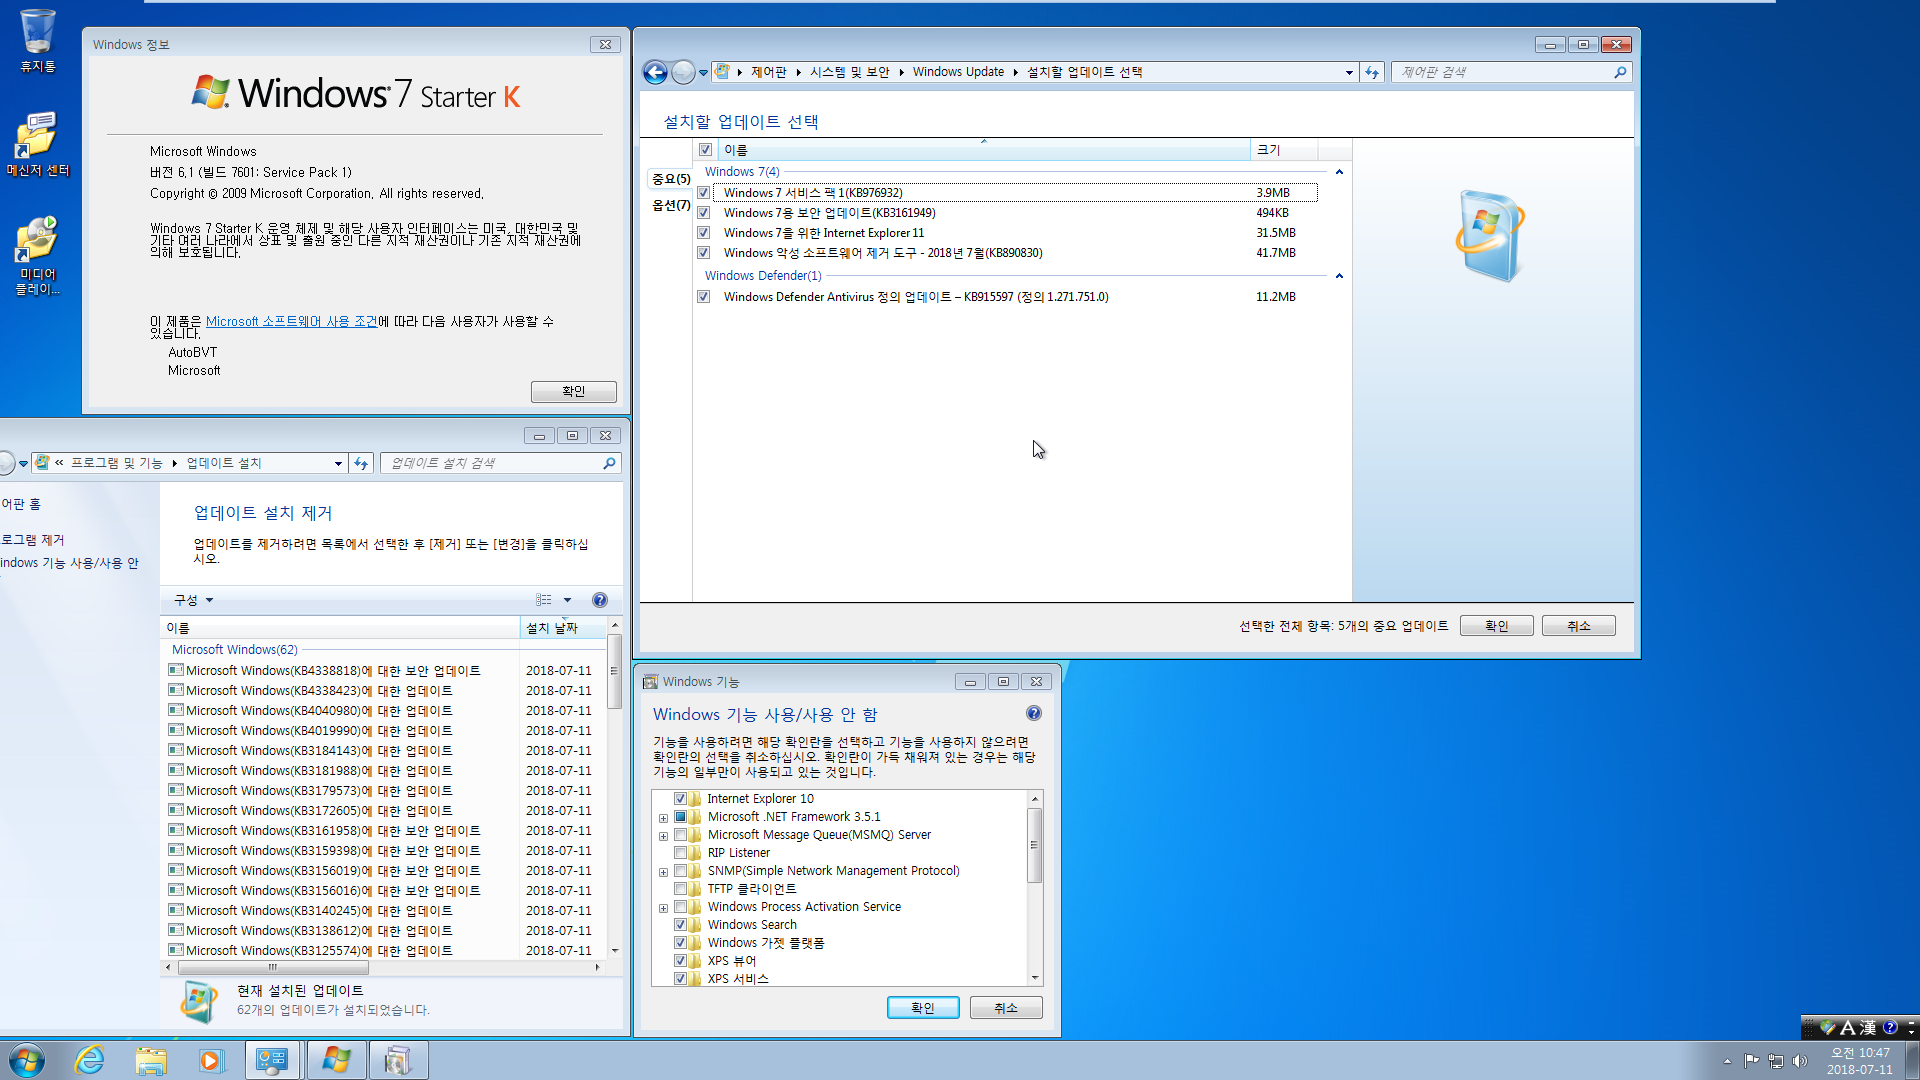The width and height of the screenshot is (1920, 1080).
Task: Refresh the installed updates address bar
Action: (361, 463)
